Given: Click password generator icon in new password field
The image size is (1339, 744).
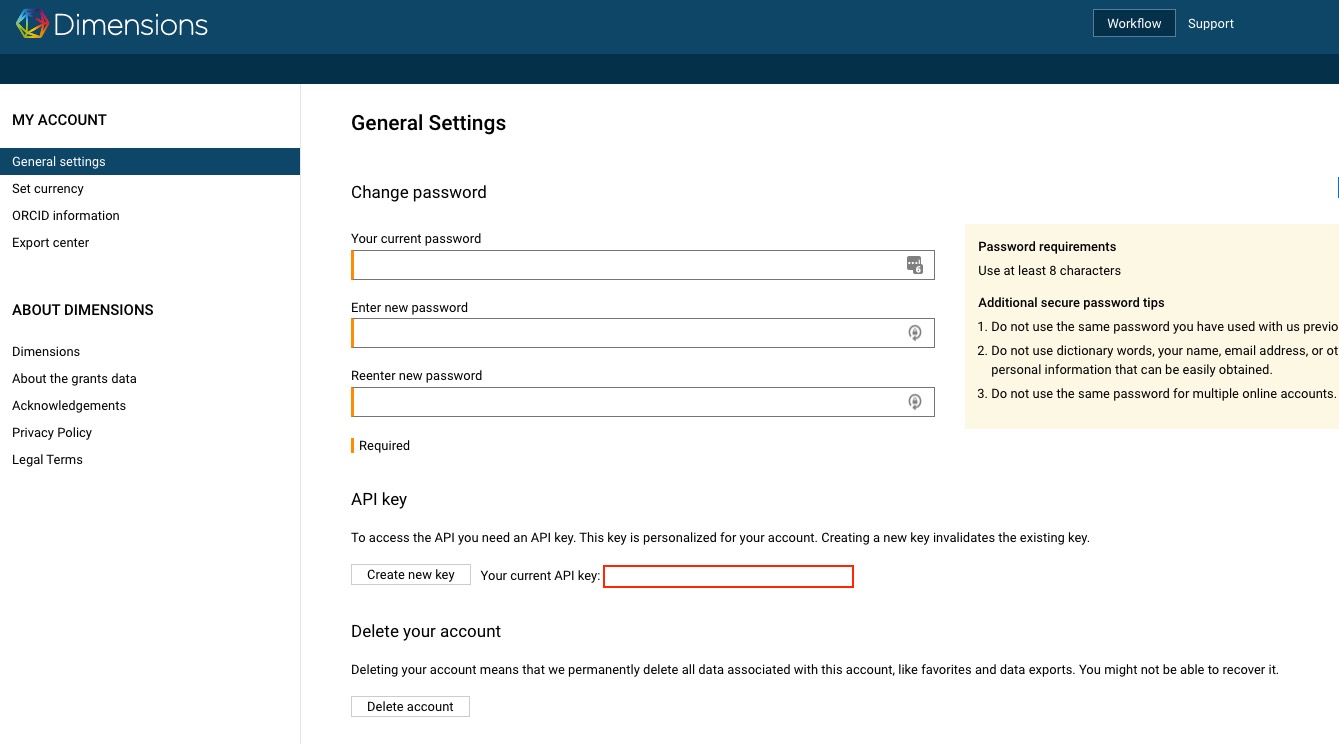Looking at the screenshot, I should pos(914,333).
